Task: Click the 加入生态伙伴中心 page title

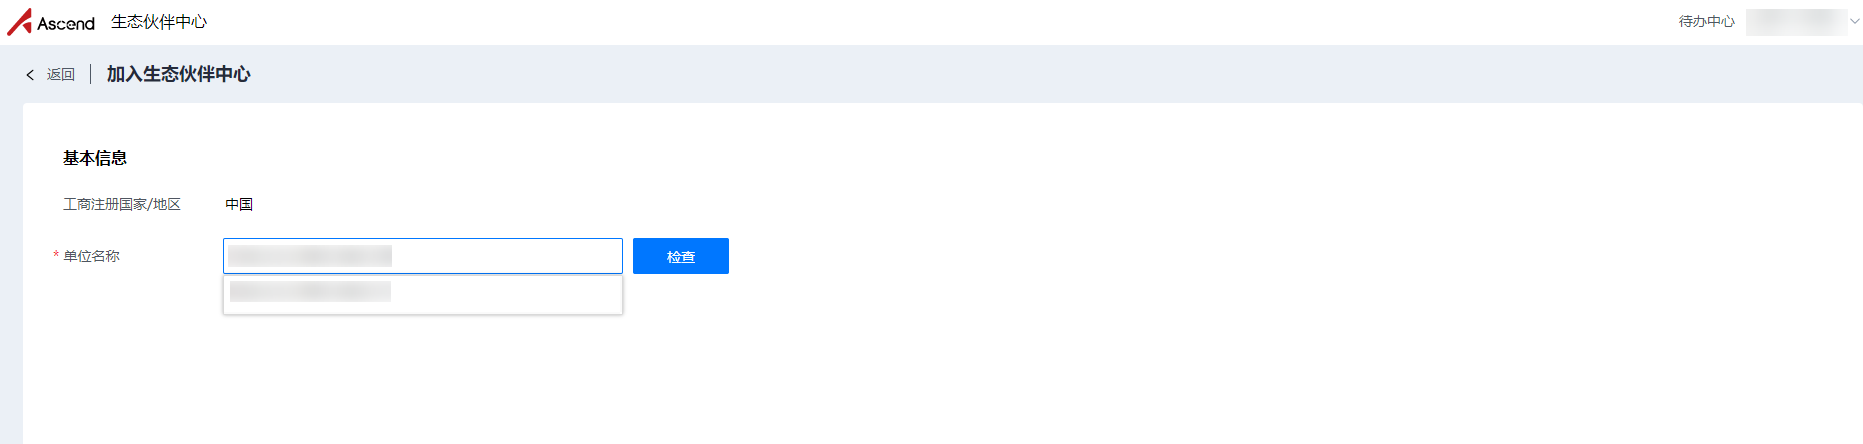Action: 179,74
